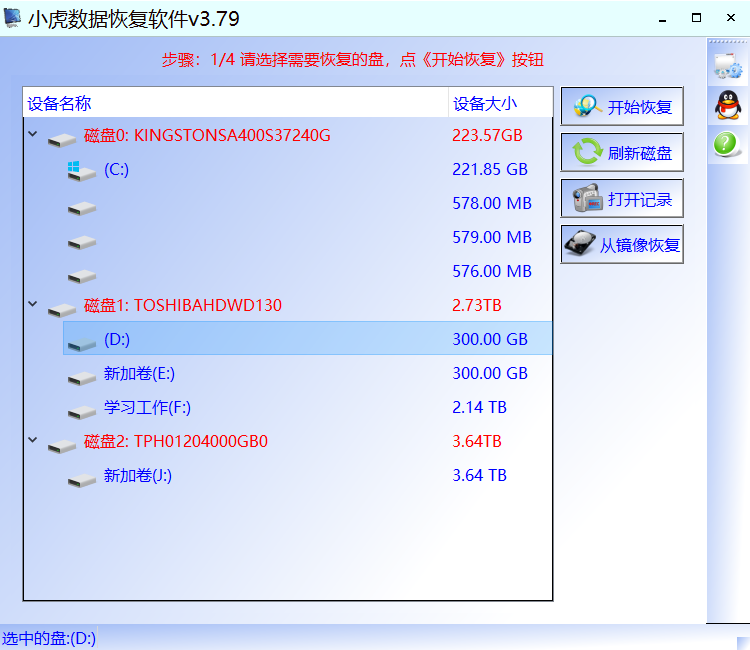Click the 221.85 GB size value
Image resolution: width=750 pixels, height=650 pixels.
(490, 169)
